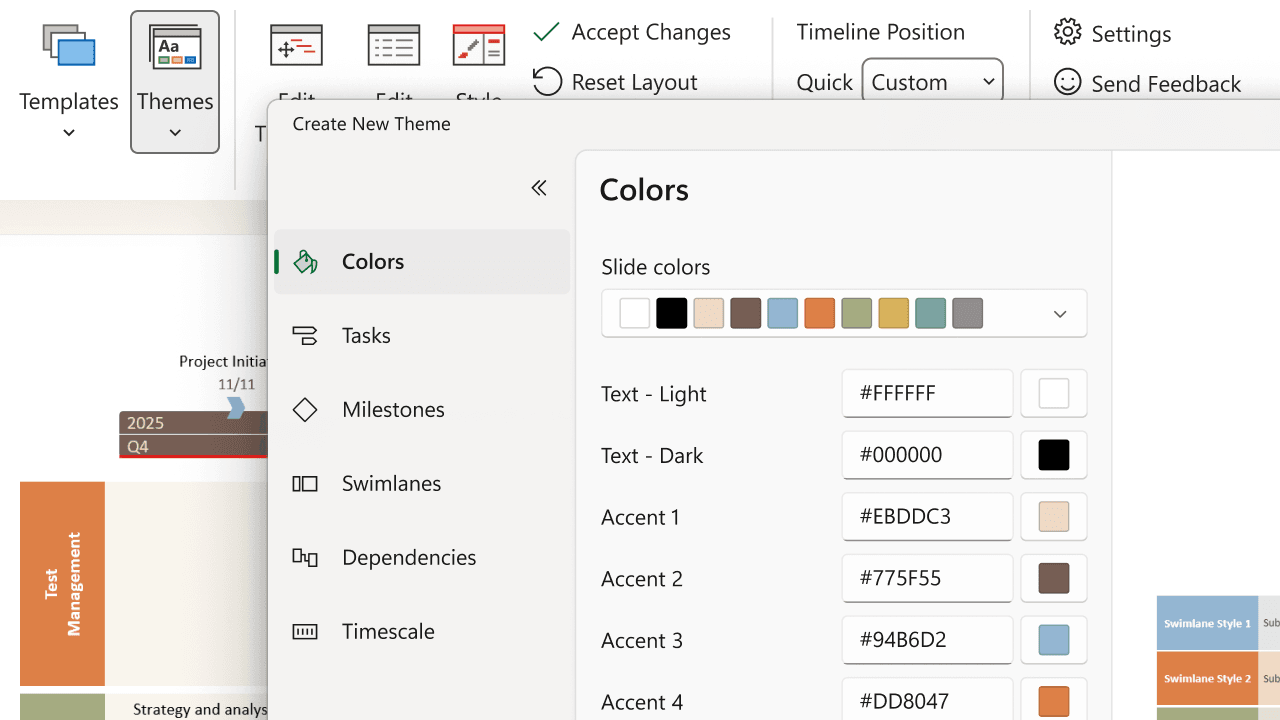1280x720 pixels.
Task: Click the Text - Light hex field #FFFFFF
Action: 927,393
